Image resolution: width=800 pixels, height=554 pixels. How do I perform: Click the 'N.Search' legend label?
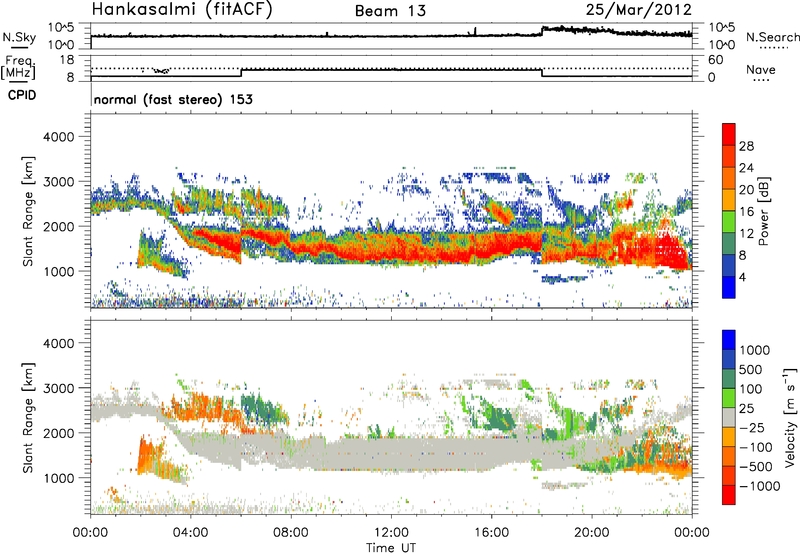pyautogui.click(x=772, y=37)
